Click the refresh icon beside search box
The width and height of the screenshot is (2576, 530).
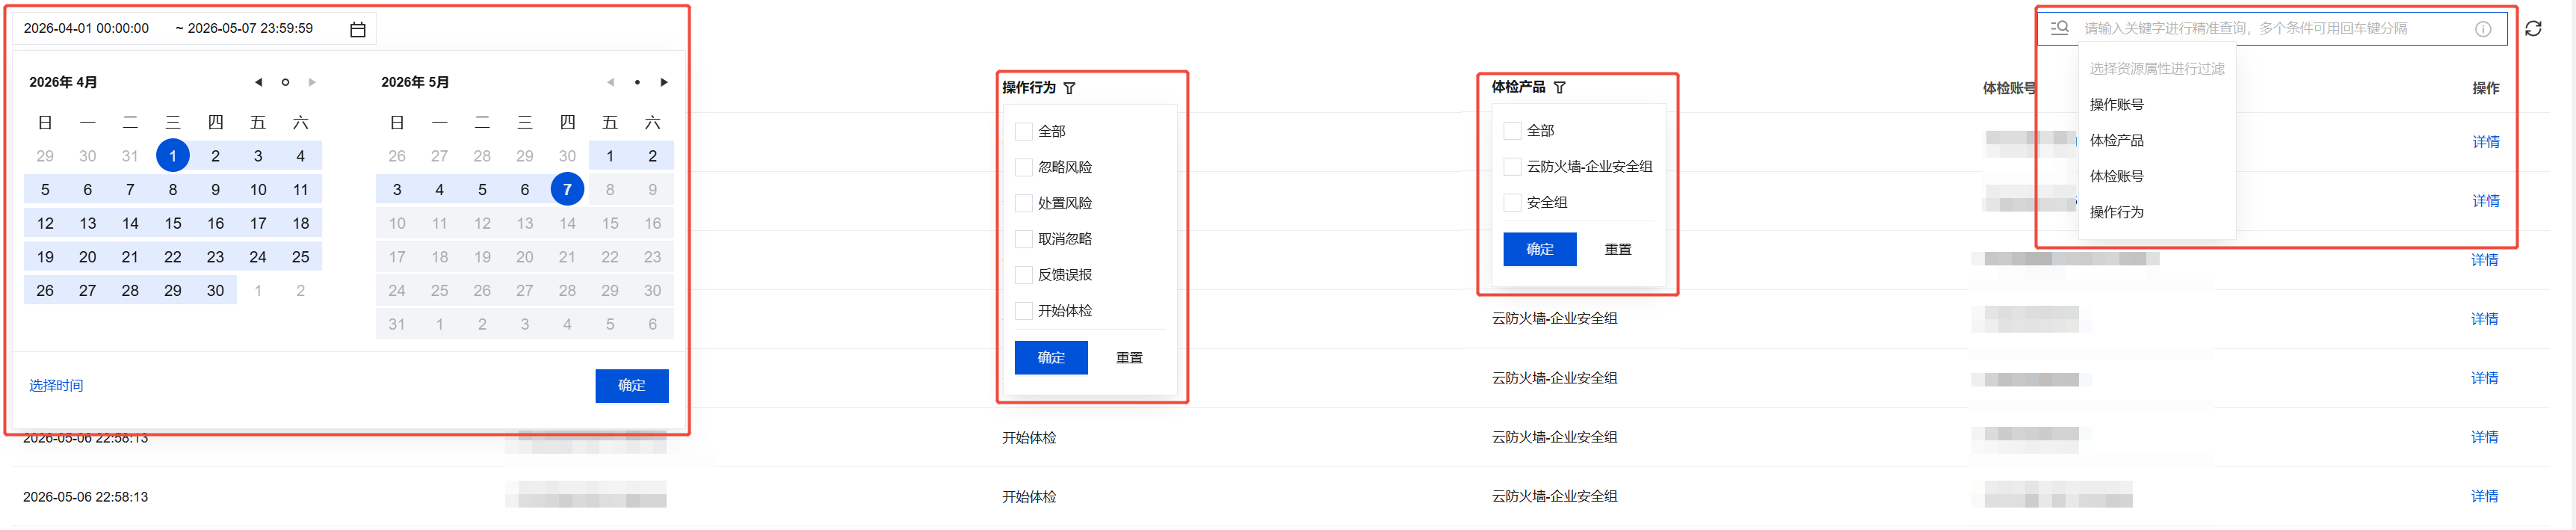tap(2533, 29)
